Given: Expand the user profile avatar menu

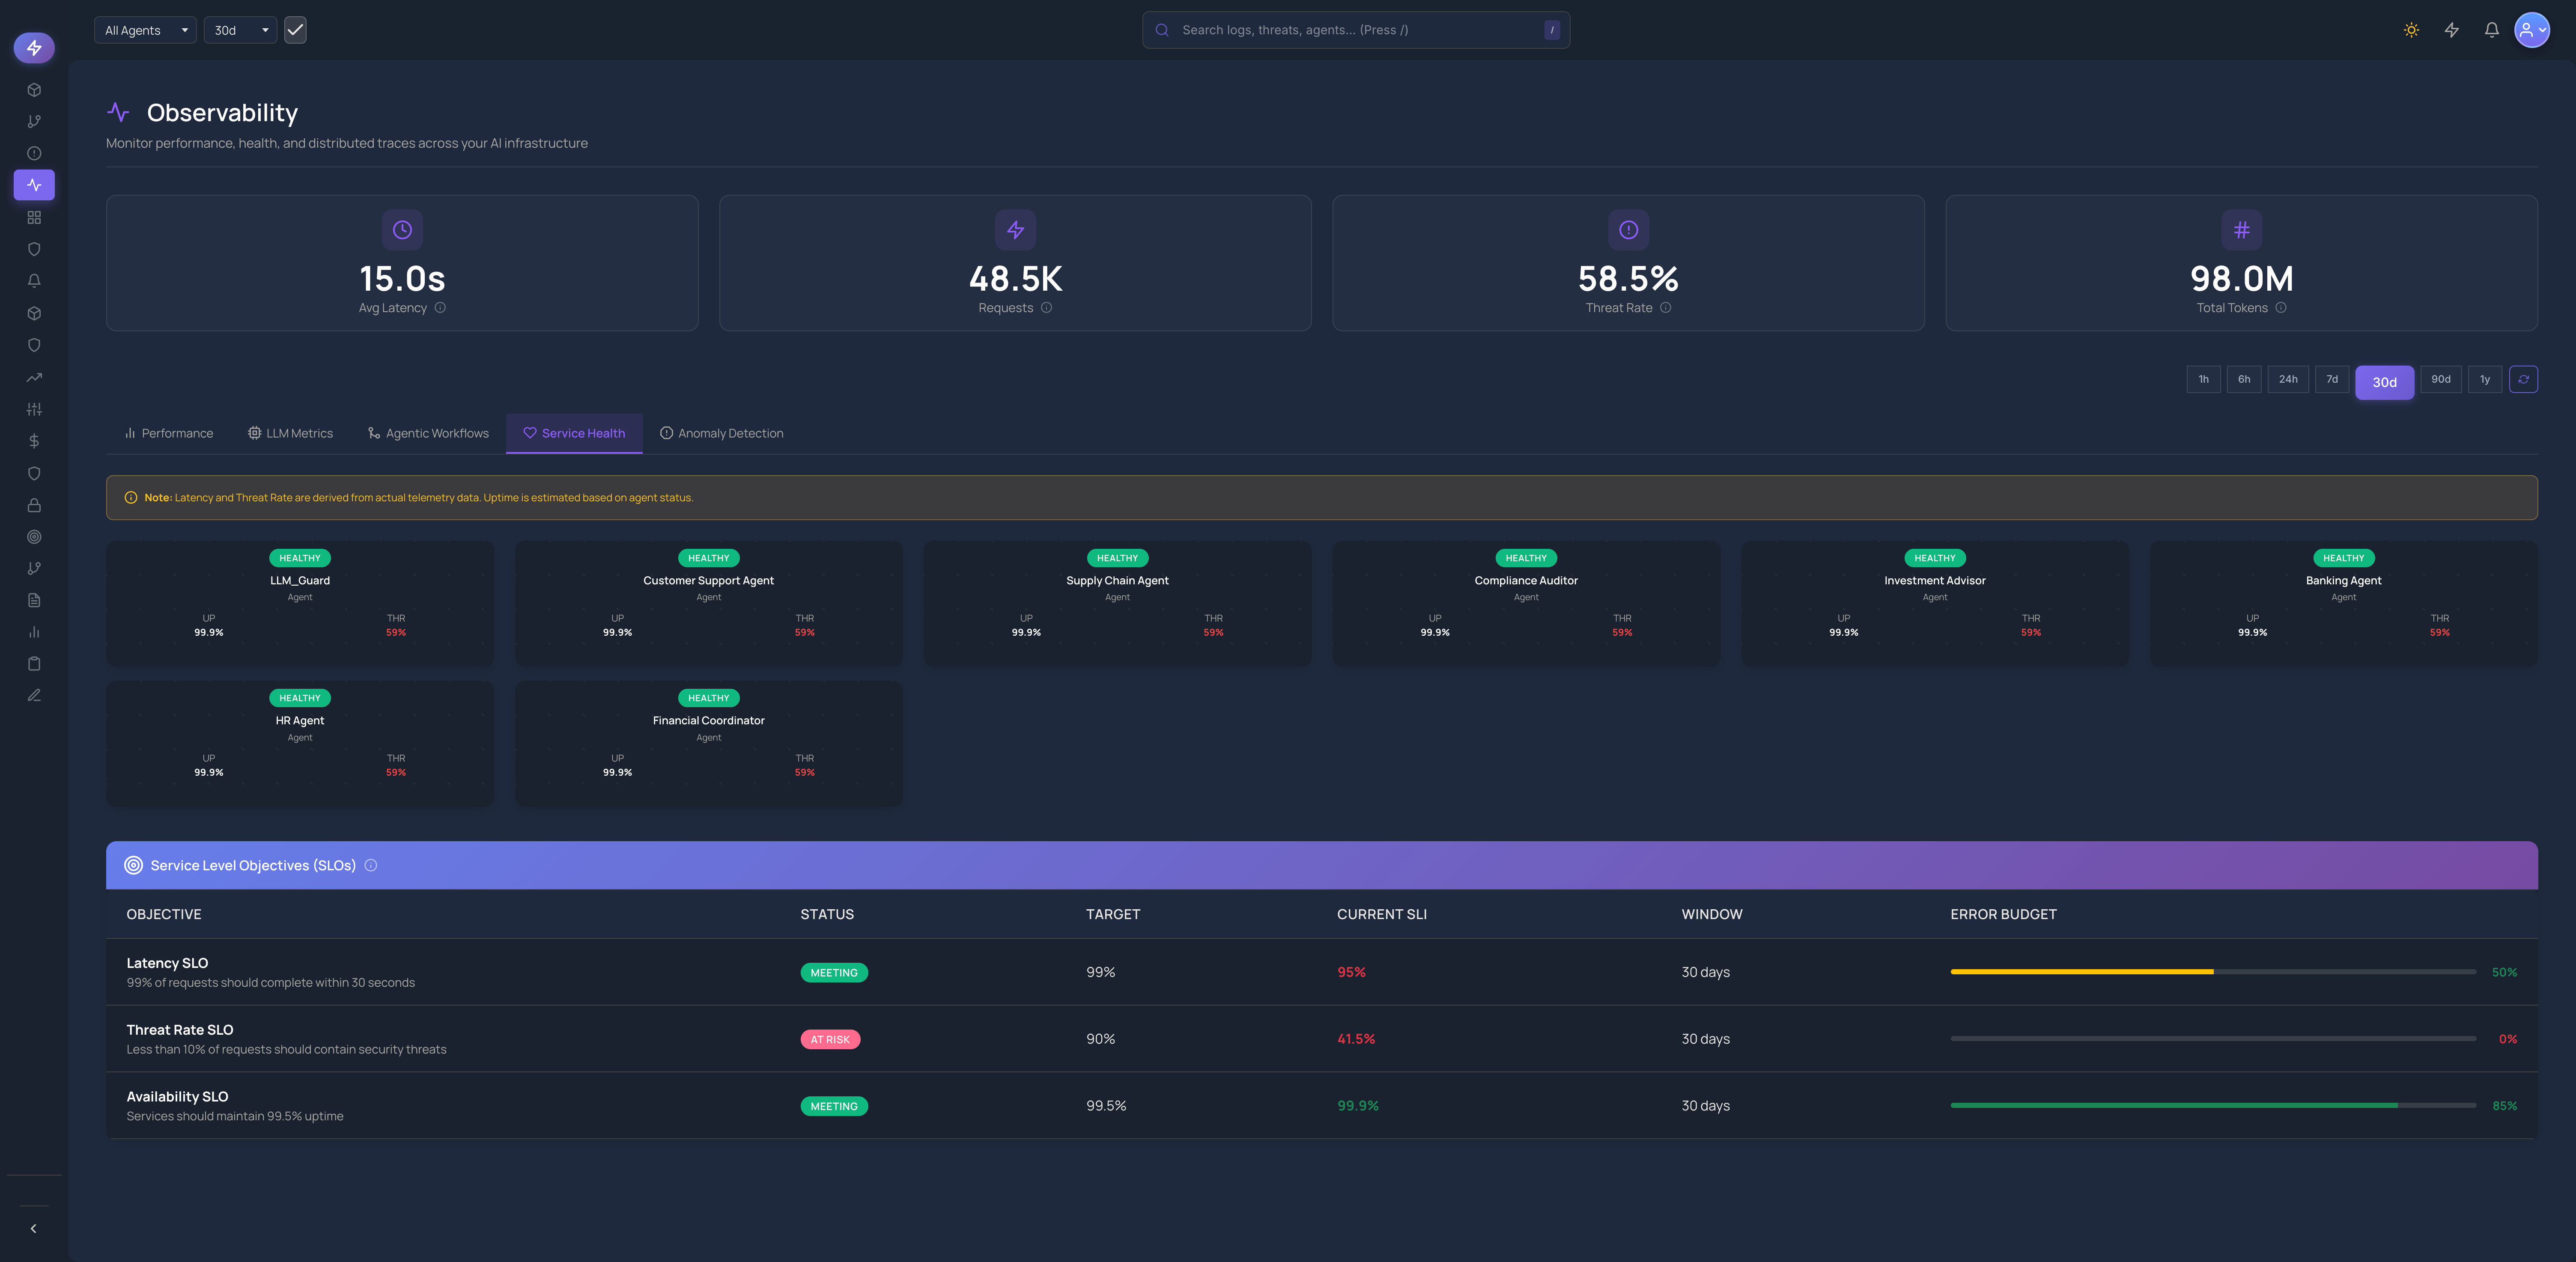Looking at the screenshot, I should 2531,30.
